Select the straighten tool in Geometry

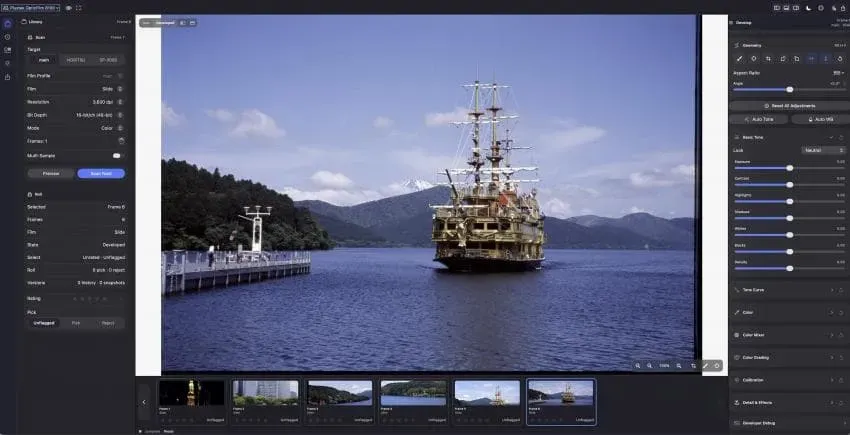(739, 59)
